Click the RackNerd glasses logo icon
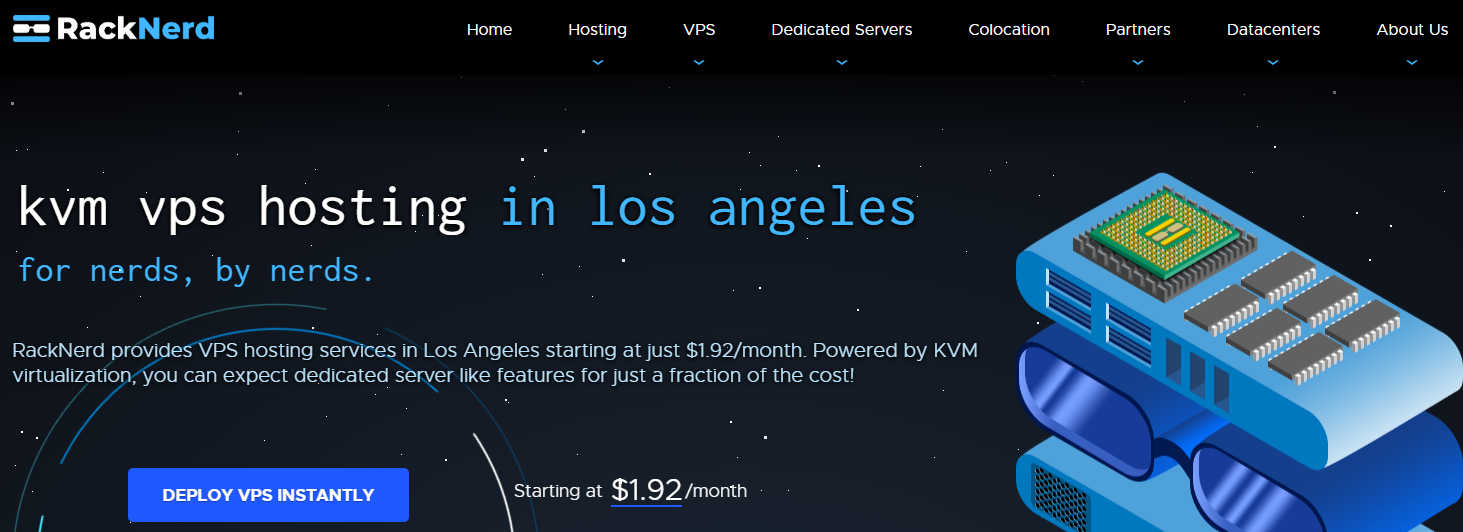This screenshot has height=532, width=1463. point(31,29)
